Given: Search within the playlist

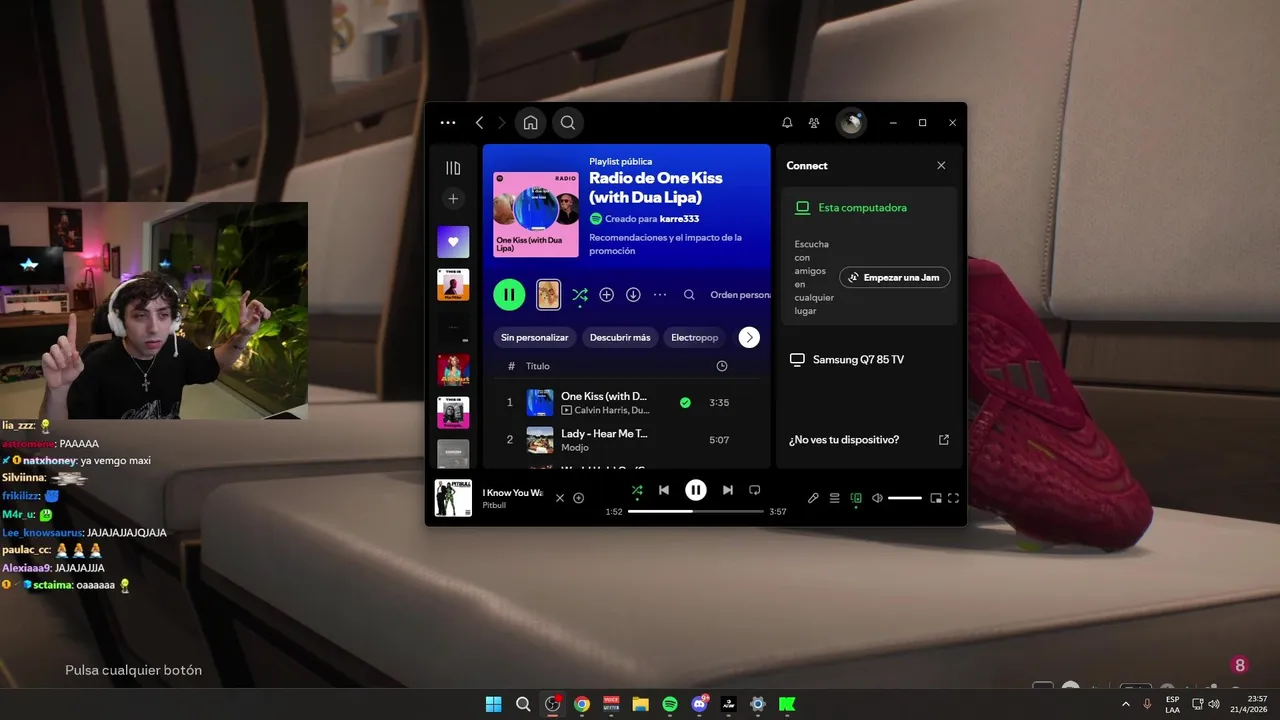Looking at the screenshot, I should (x=689, y=295).
